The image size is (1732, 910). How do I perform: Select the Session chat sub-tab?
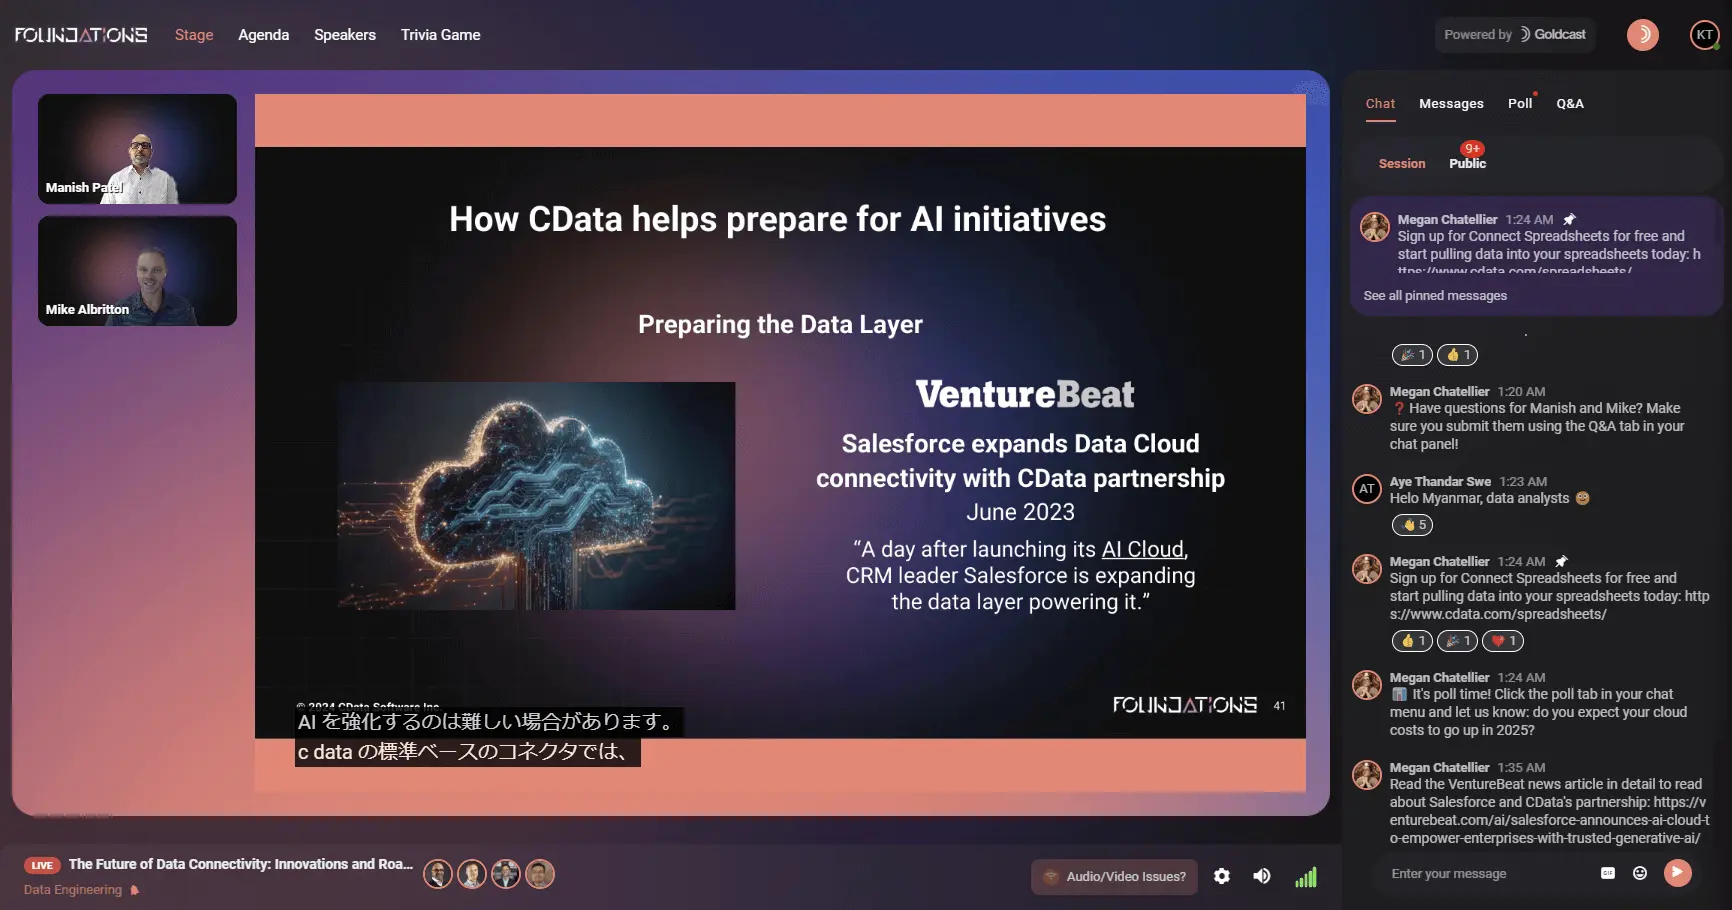(x=1402, y=164)
